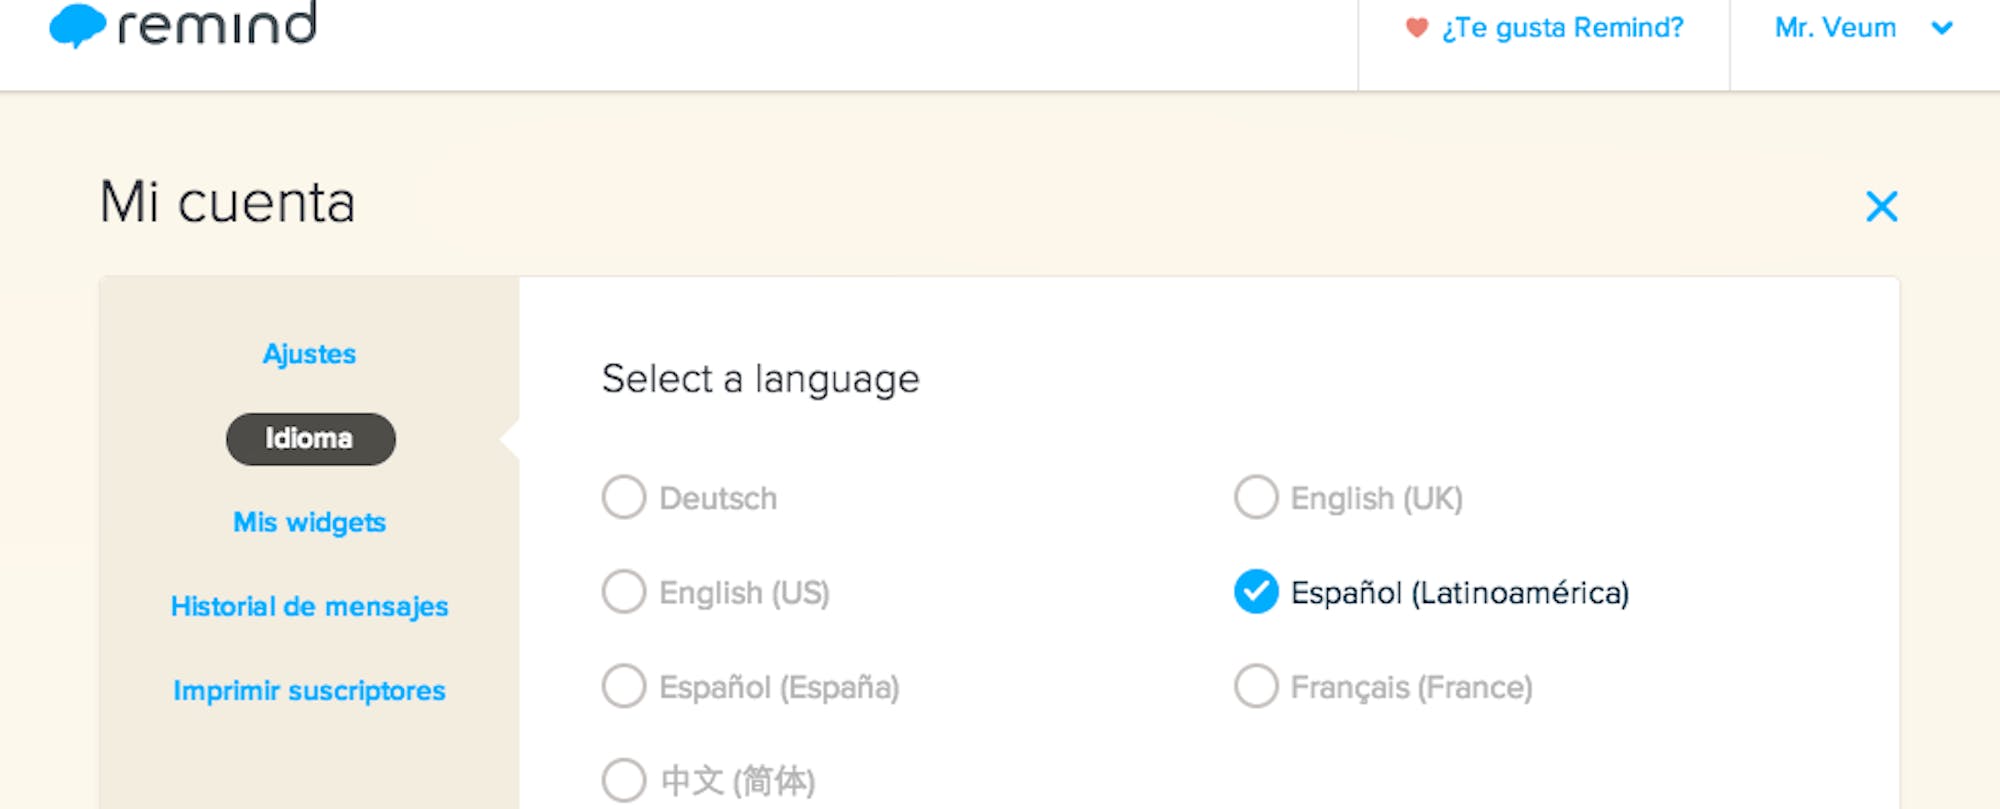
Task: Select the 中文 (简体) radio button
Action: tap(624, 780)
